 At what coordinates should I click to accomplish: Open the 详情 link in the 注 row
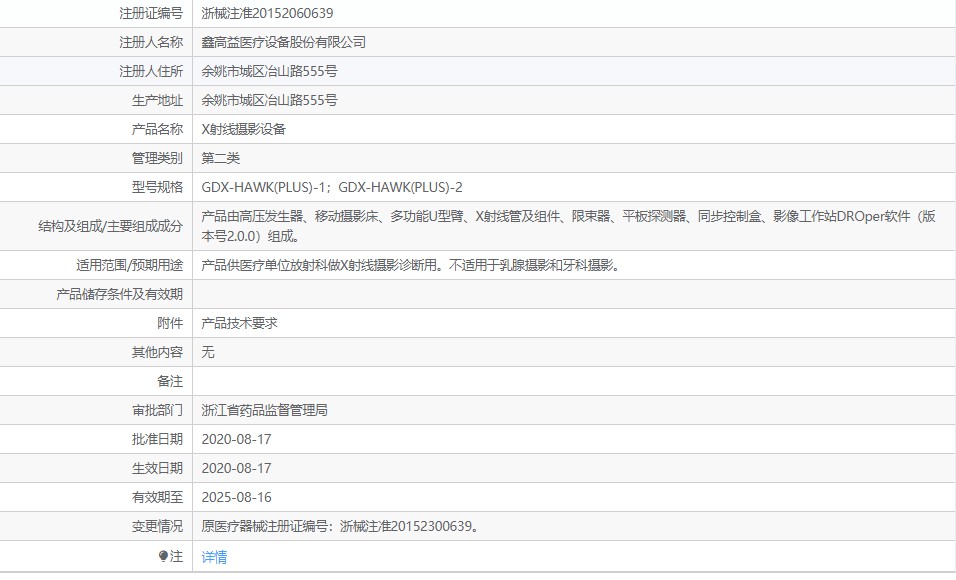pyautogui.click(x=214, y=557)
